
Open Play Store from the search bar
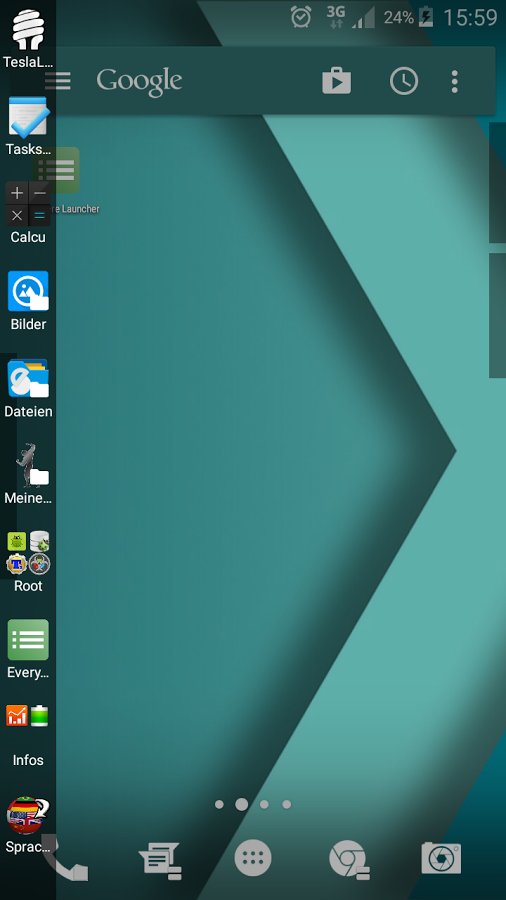click(337, 81)
